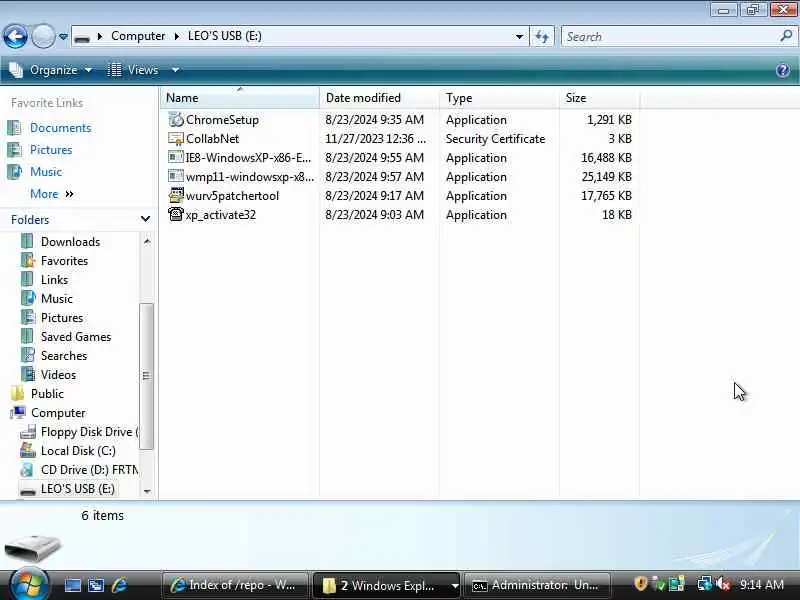Image resolution: width=800 pixels, height=600 pixels.
Task: Select the xp_activate32 telephone icon
Action: 176,214
